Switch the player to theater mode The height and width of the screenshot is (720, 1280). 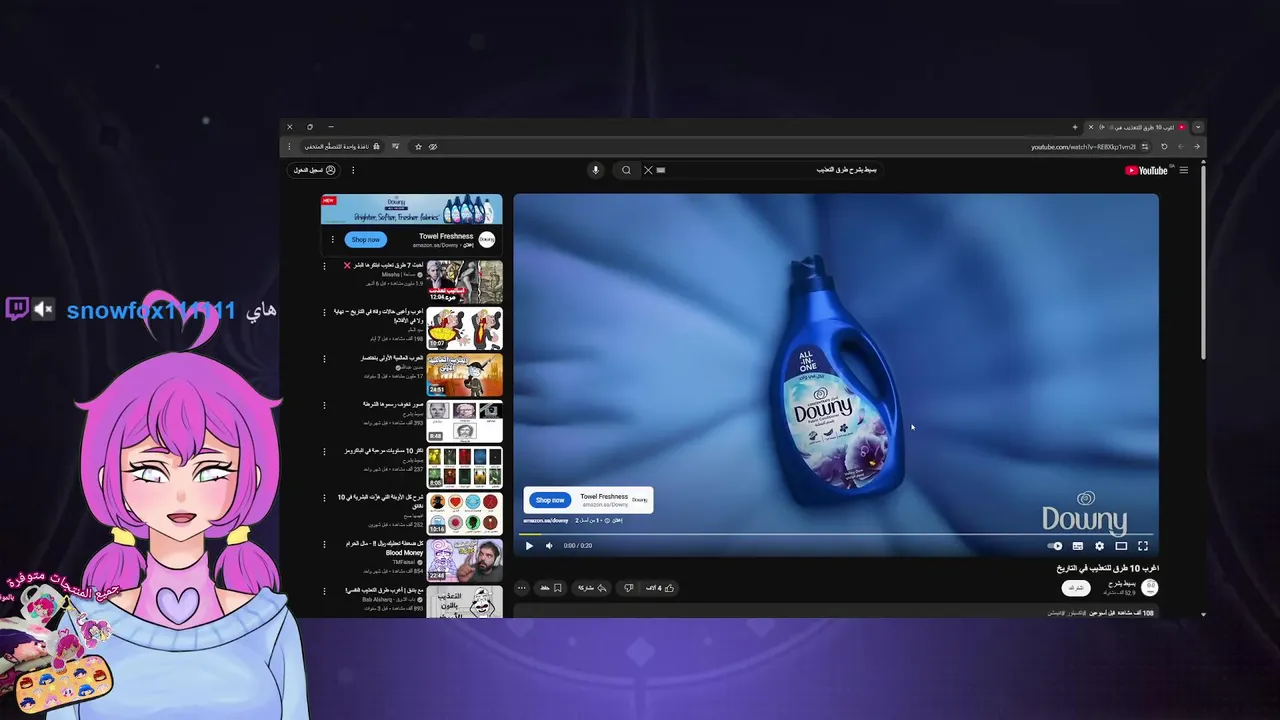pyautogui.click(x=1121, y=546)
